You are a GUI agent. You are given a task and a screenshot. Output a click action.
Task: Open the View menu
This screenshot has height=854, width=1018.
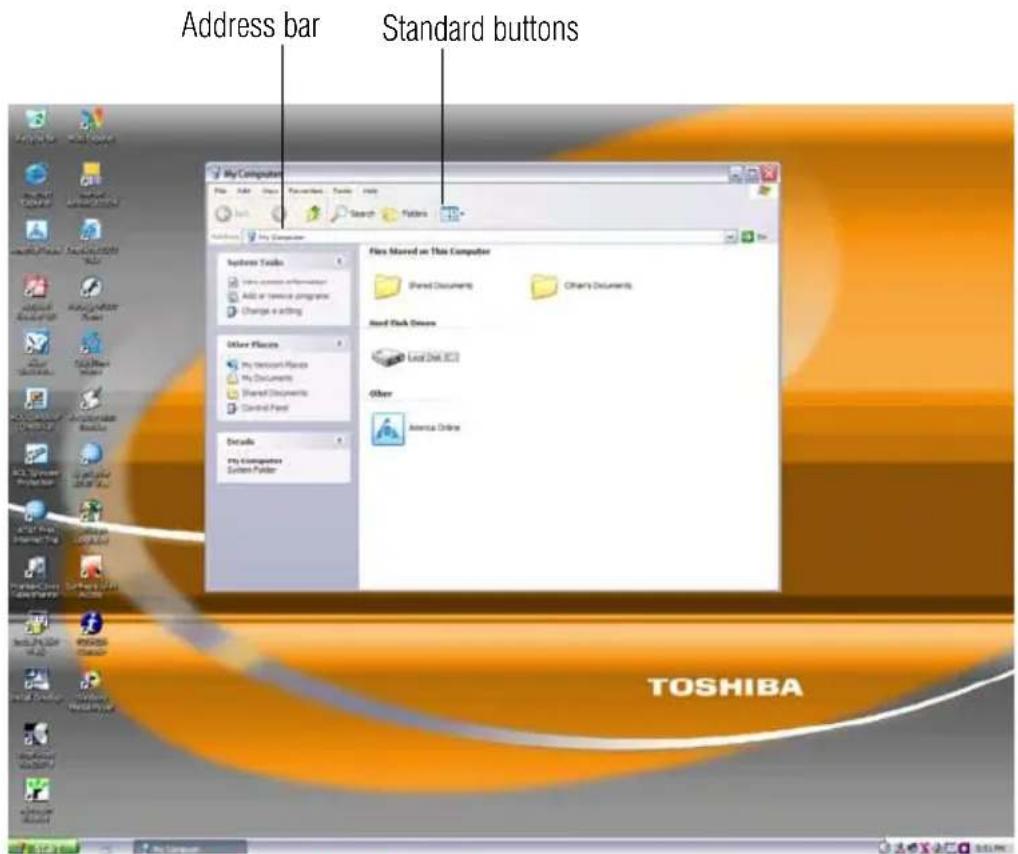pyautogui.click(x=270, y=191)
